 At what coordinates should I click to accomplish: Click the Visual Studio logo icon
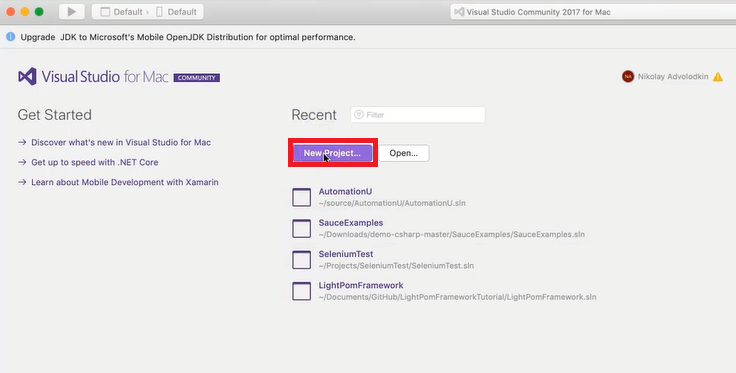tap(27, 76)
